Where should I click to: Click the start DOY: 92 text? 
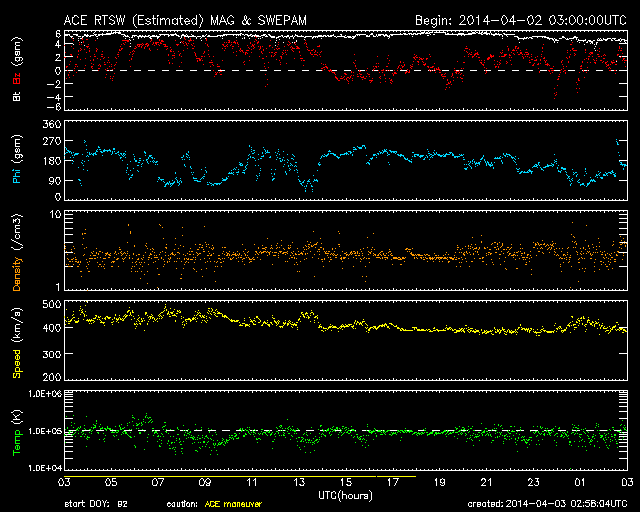(96, 504)
